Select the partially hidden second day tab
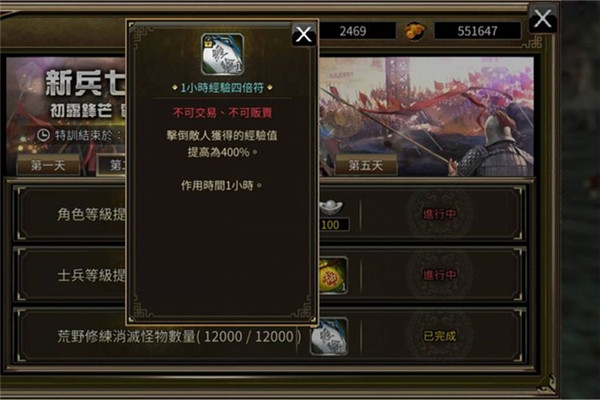The width and height of the screenshot is (600, 400). 112,165
